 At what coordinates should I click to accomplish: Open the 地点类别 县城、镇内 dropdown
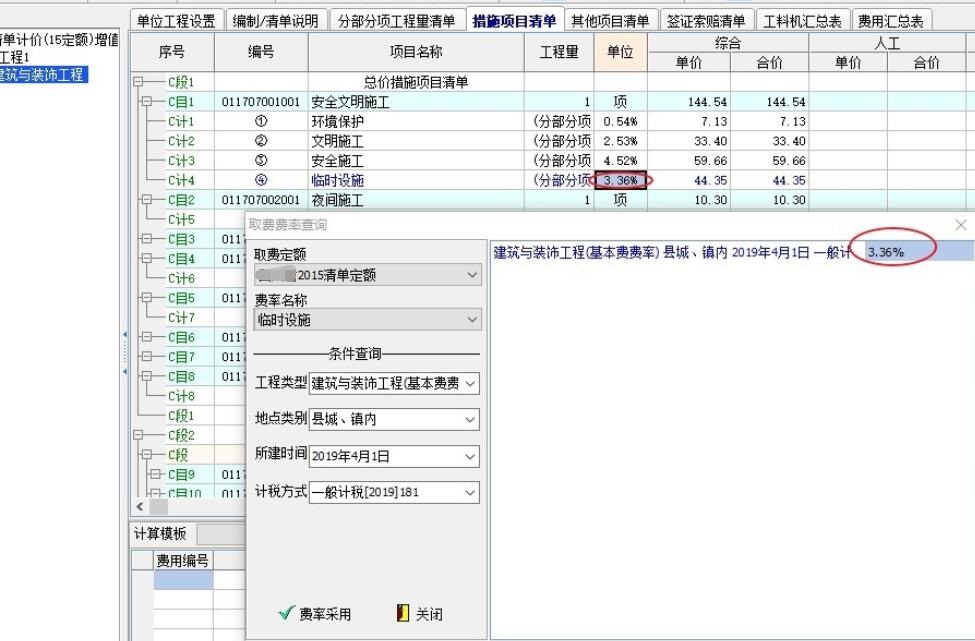[394, 420]
